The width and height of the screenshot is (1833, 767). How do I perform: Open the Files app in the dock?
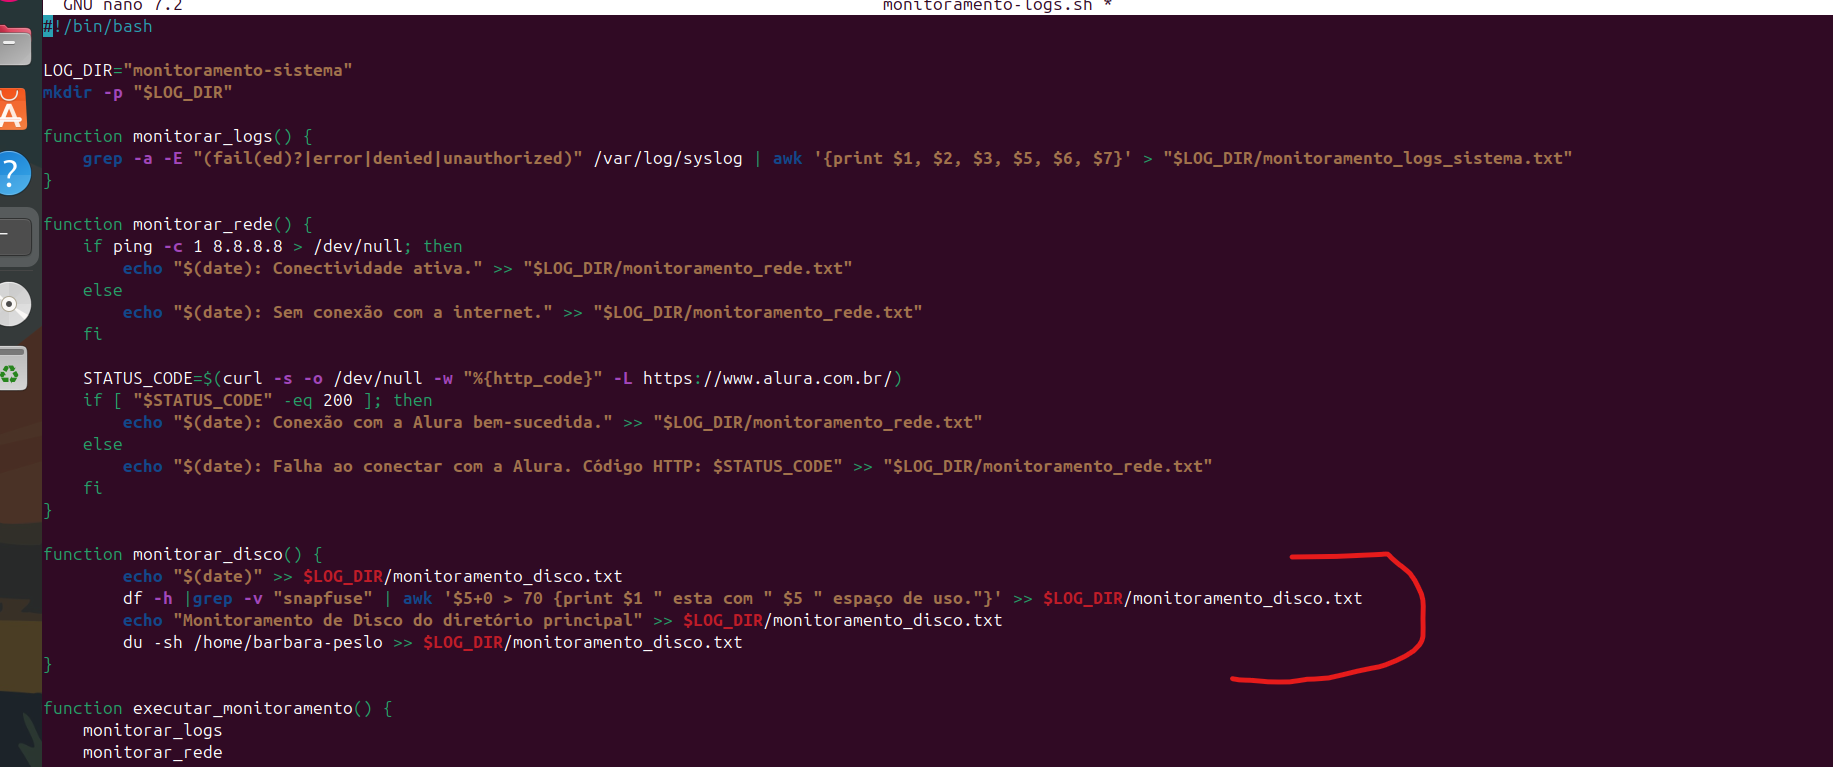tap(14, 45)
